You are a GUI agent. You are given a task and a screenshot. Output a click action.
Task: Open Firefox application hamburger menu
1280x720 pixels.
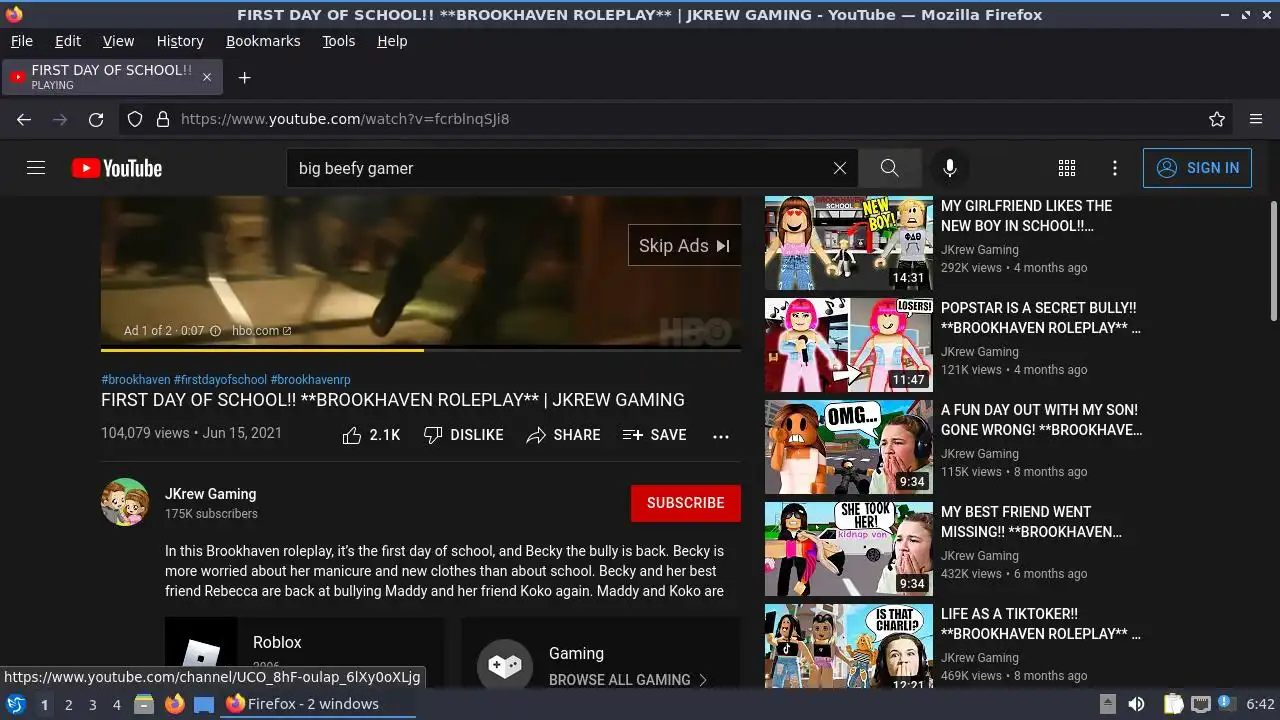point(1256,119)
